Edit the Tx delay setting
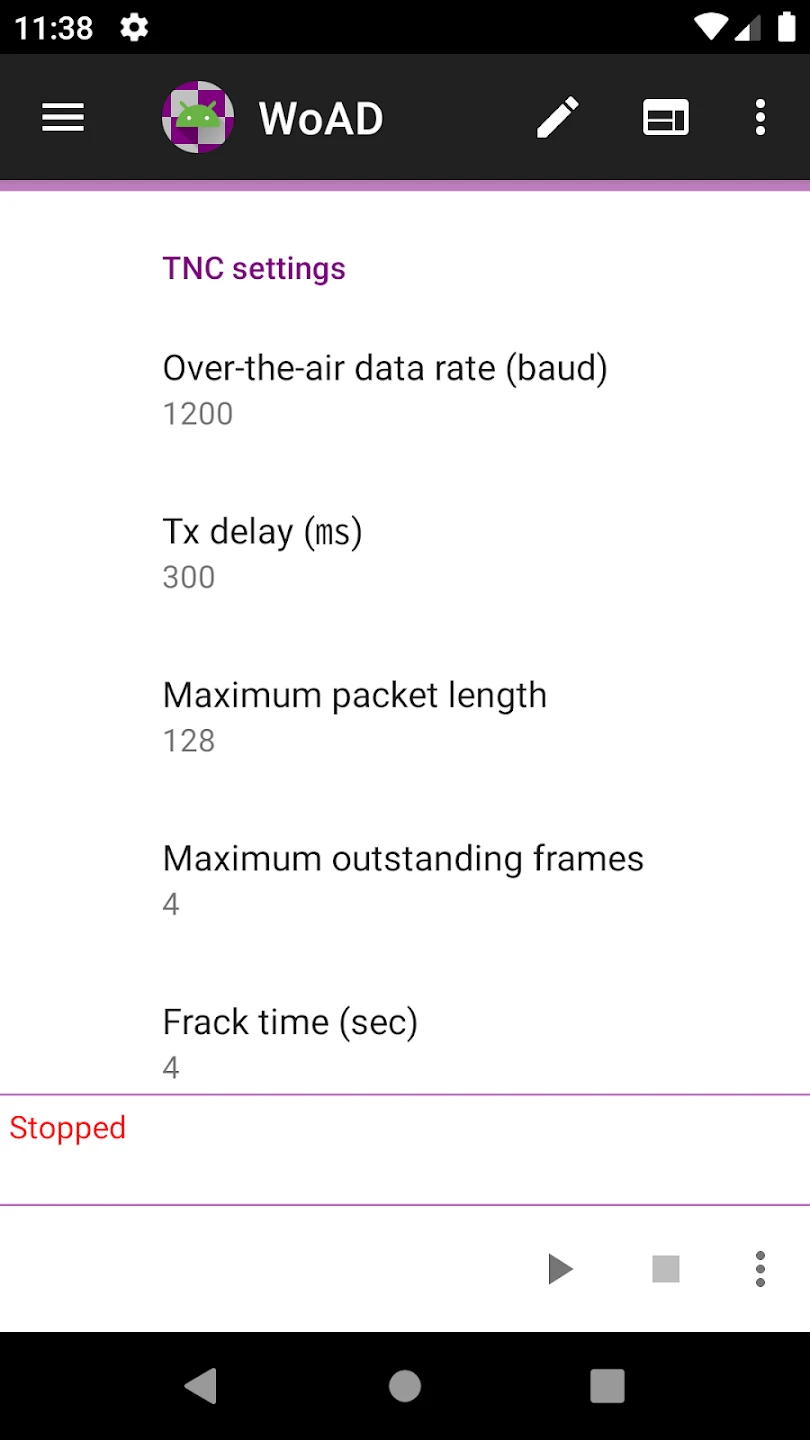This screenshot has width=810, height=1440. pyautogui.click(x=263, y=553)
